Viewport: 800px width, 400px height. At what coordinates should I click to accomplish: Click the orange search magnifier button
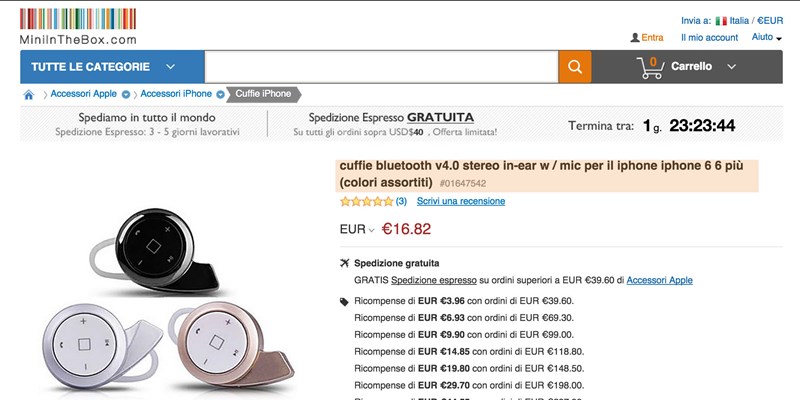pyautogui.click(x=574, y=67)
